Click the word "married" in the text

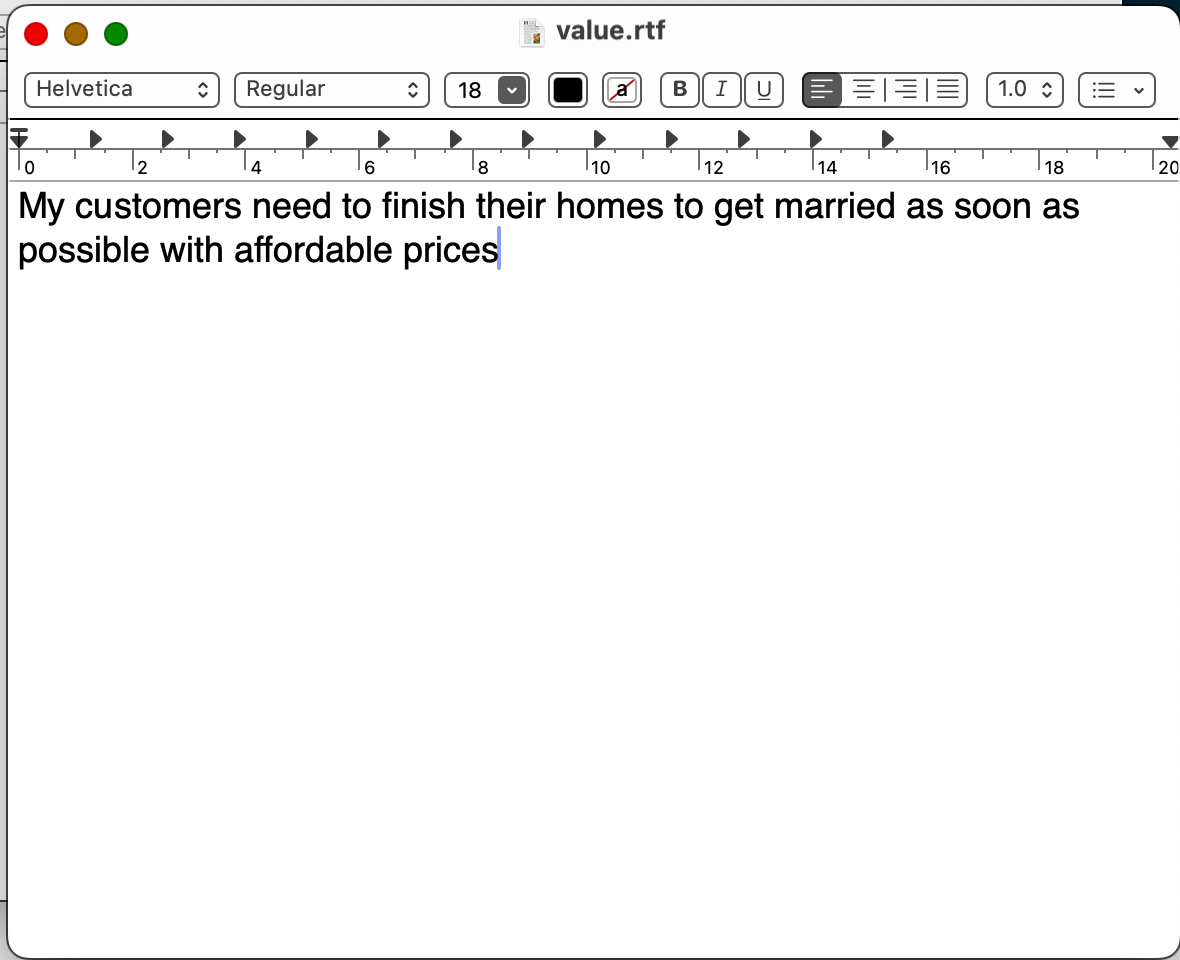[x=835, y=206]
